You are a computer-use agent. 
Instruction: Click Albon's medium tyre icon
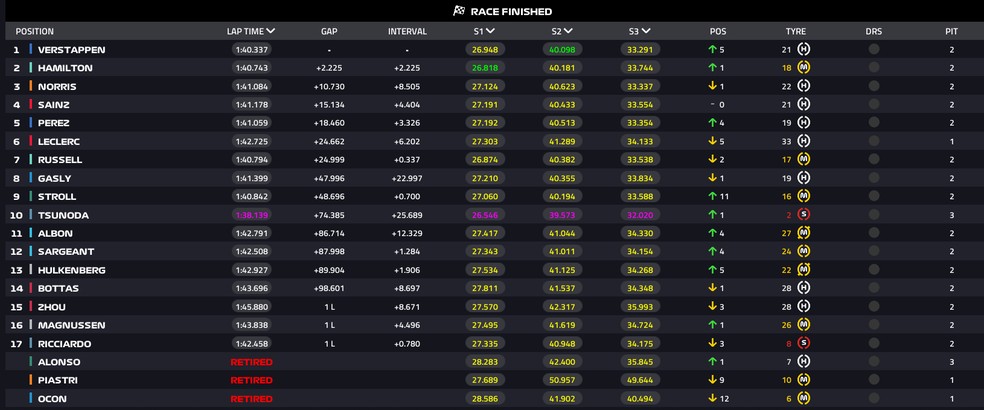[x=803, y=233]
